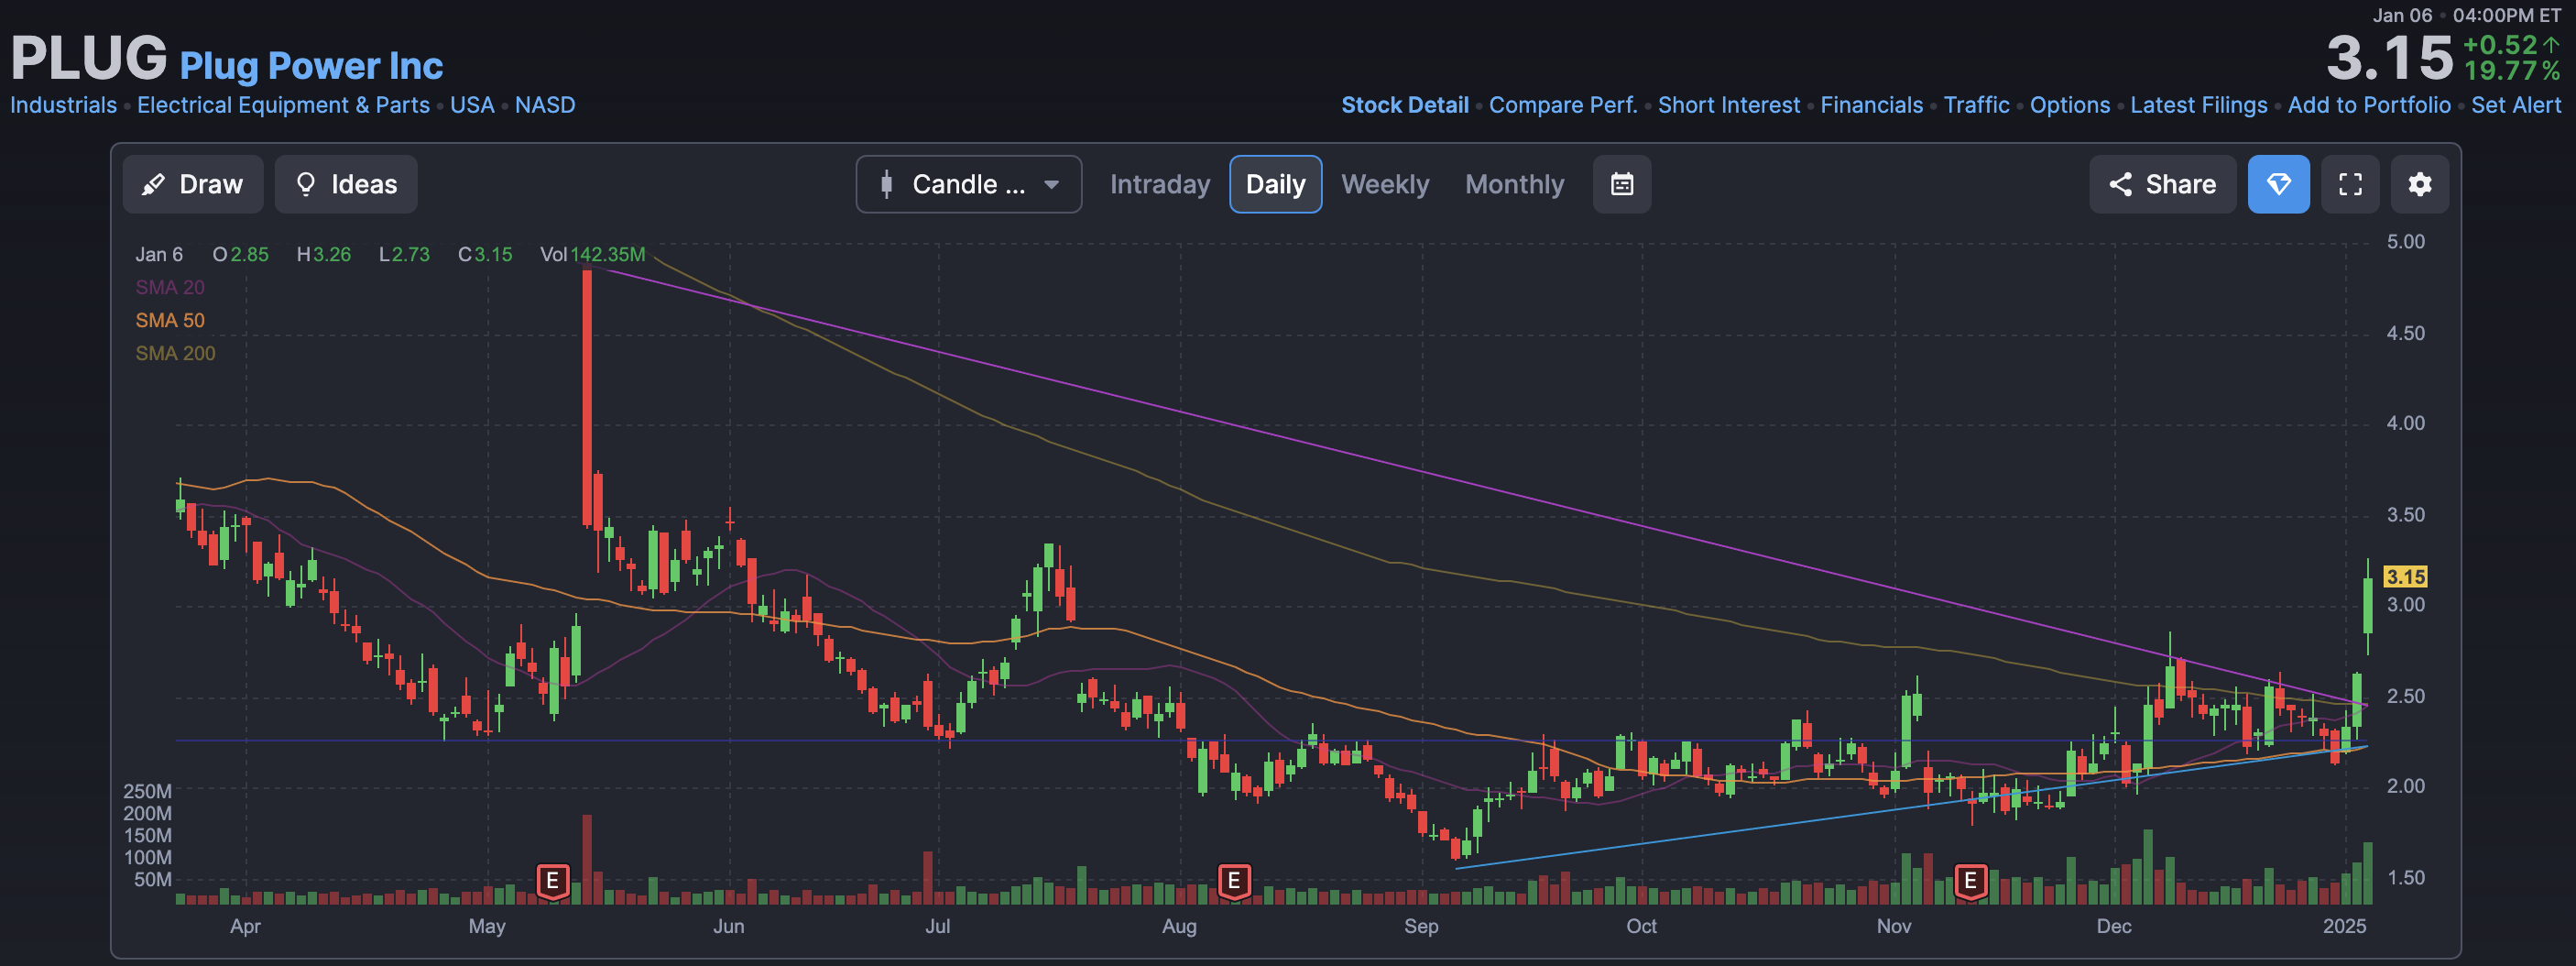Open the Ideas lightbulb button
2576x966 pixels.
pyautogui.click(x=346, y=184)
